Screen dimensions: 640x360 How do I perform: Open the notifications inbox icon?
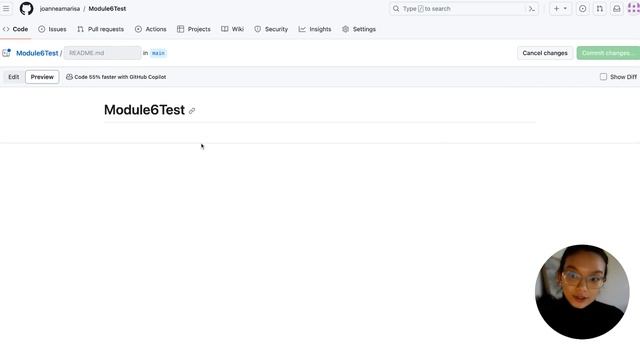617,9
